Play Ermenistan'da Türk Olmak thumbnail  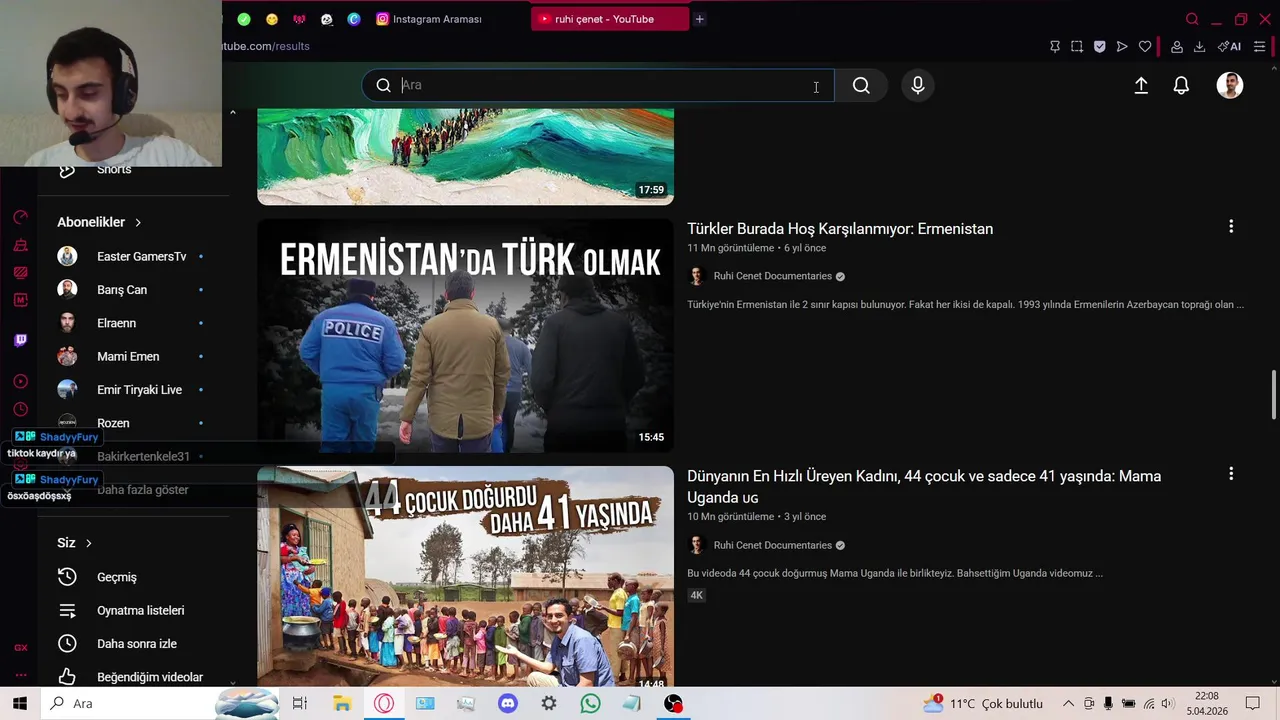(x=465, y=336)
